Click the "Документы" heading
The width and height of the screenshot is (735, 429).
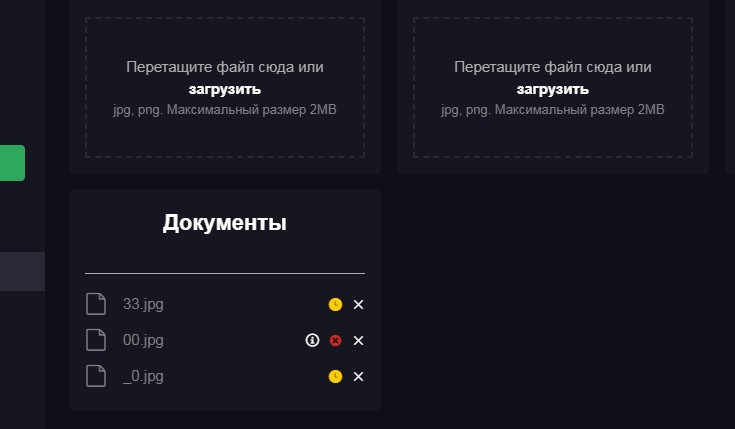(225, 223)
